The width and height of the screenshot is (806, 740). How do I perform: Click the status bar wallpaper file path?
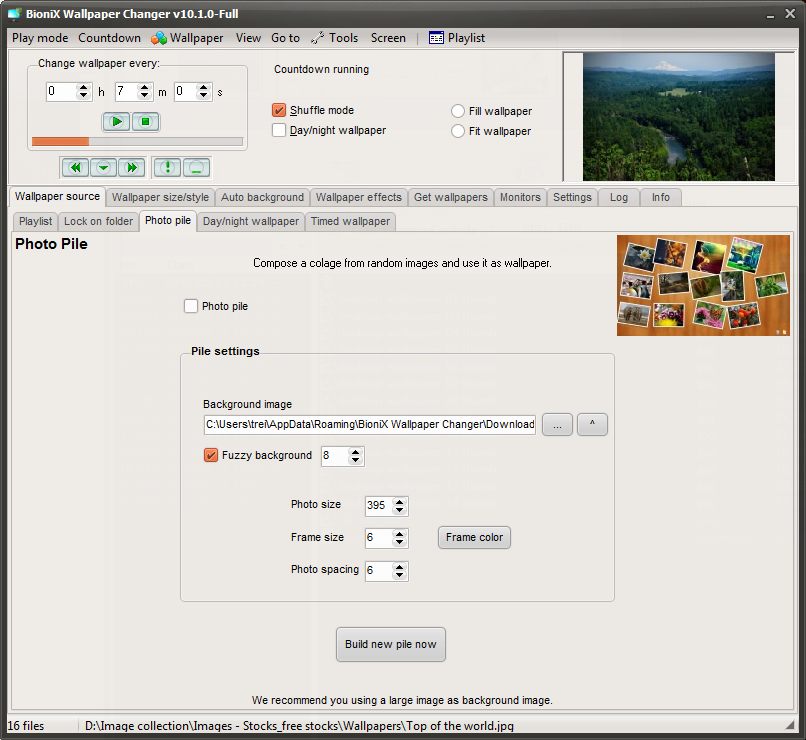[299, 726]
